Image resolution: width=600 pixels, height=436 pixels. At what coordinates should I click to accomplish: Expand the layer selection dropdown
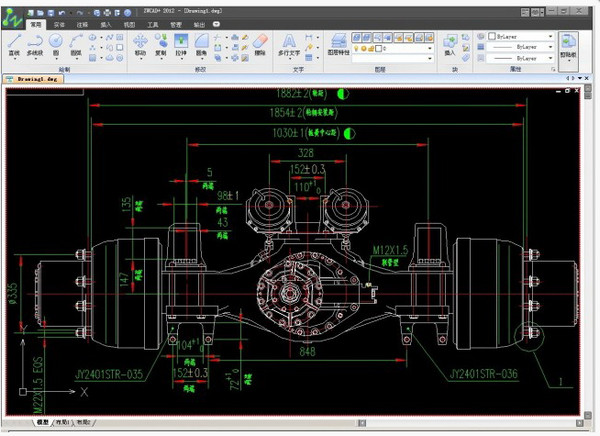point(427,47)
